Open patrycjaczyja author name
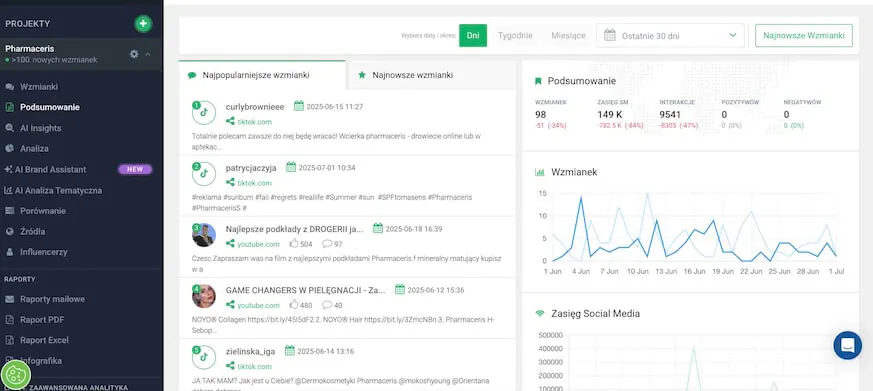Screen dimensions: 873x391 point(251,168)
